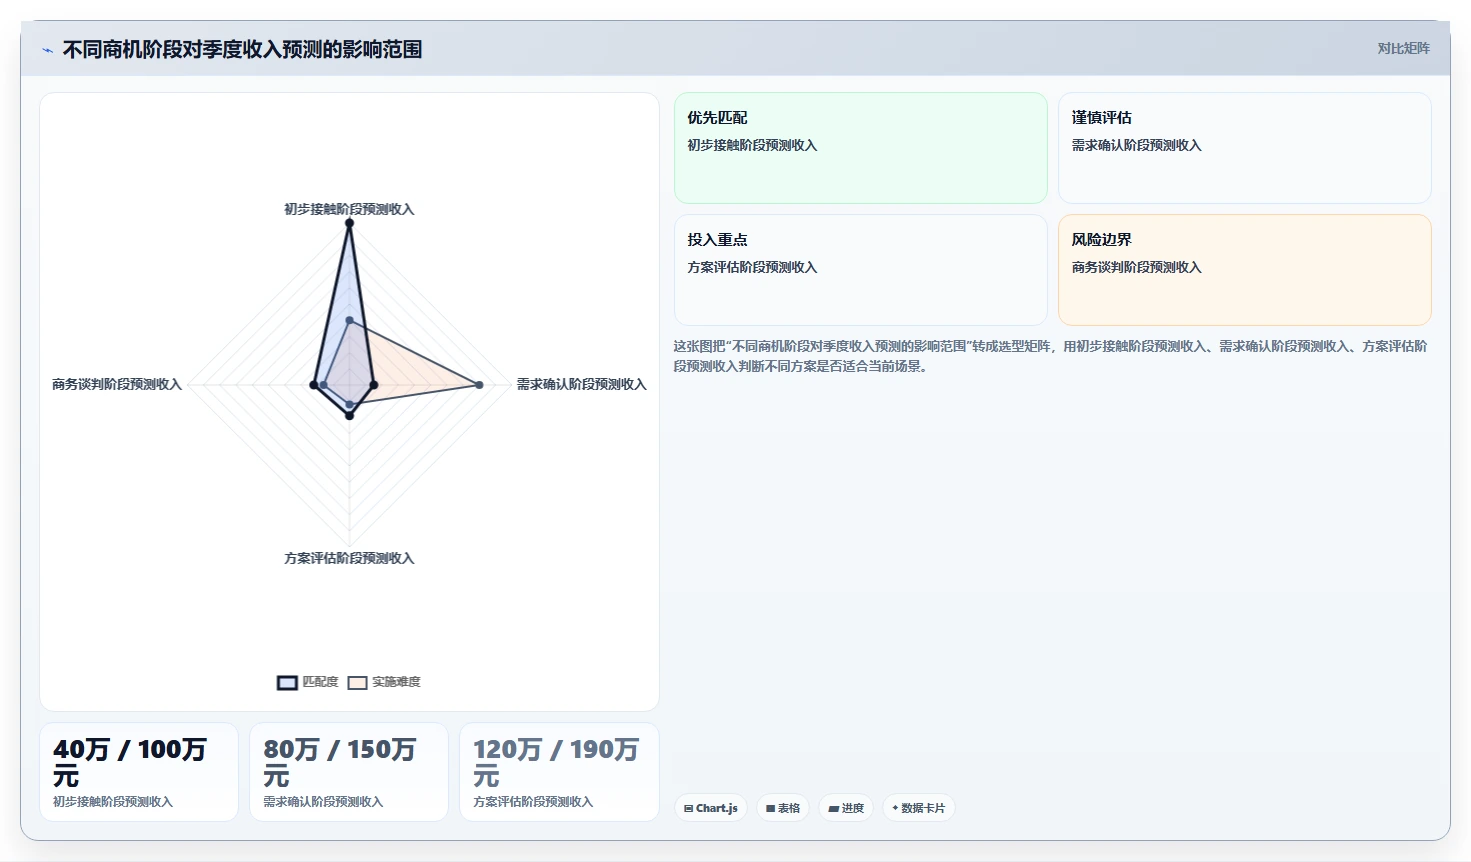Click the 实施难度 legend label

click(396, 682)
